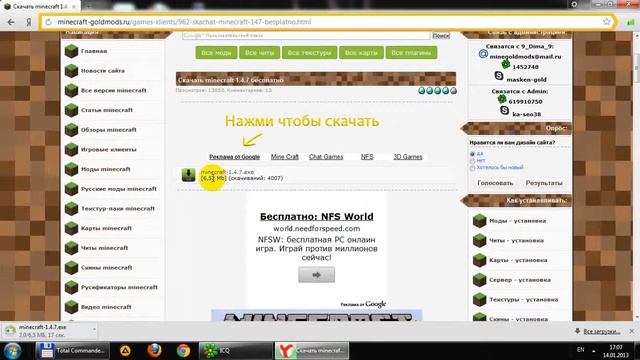Select the 'Скачать minecraft 1.4' browser tab

(40, 6)
